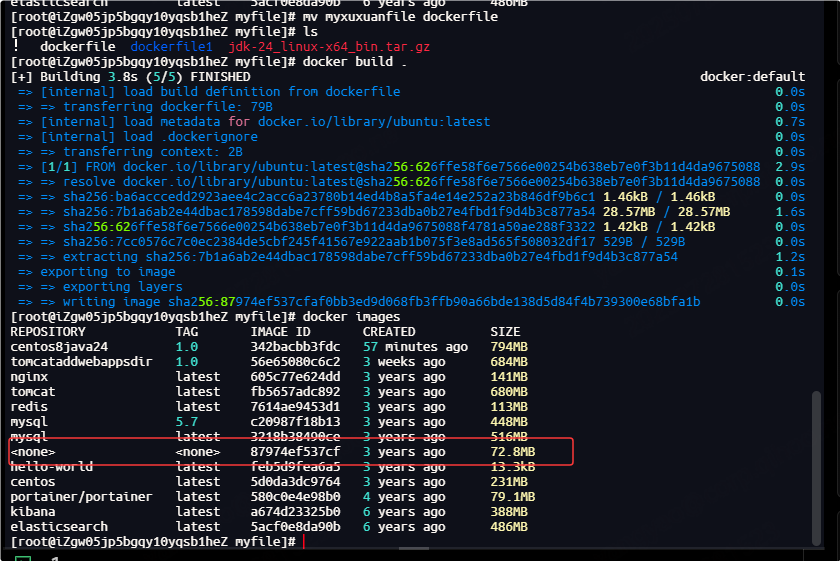This screenshot has width=840, height=561.
Task: Click the '1.42kB / 1.42kB' progress text
Action: click(x=658, y=227)
